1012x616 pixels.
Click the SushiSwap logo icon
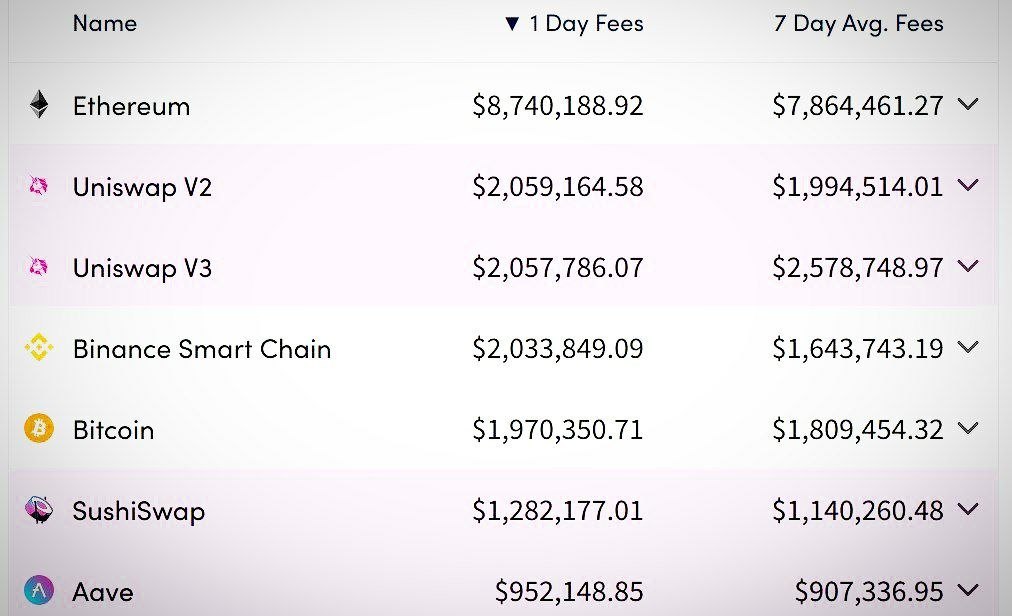pyautogui.click(x=39, y=509)
